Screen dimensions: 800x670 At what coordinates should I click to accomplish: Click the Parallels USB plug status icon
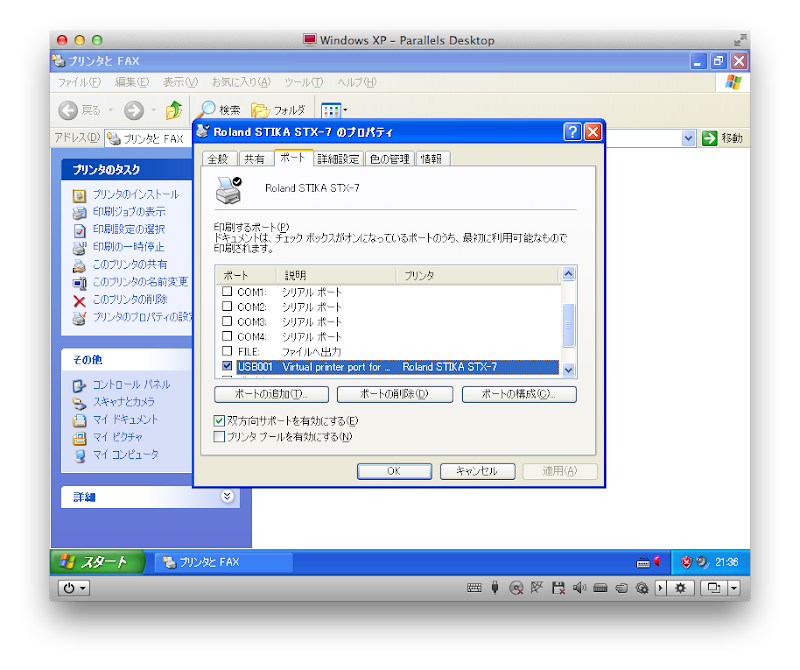495,588
